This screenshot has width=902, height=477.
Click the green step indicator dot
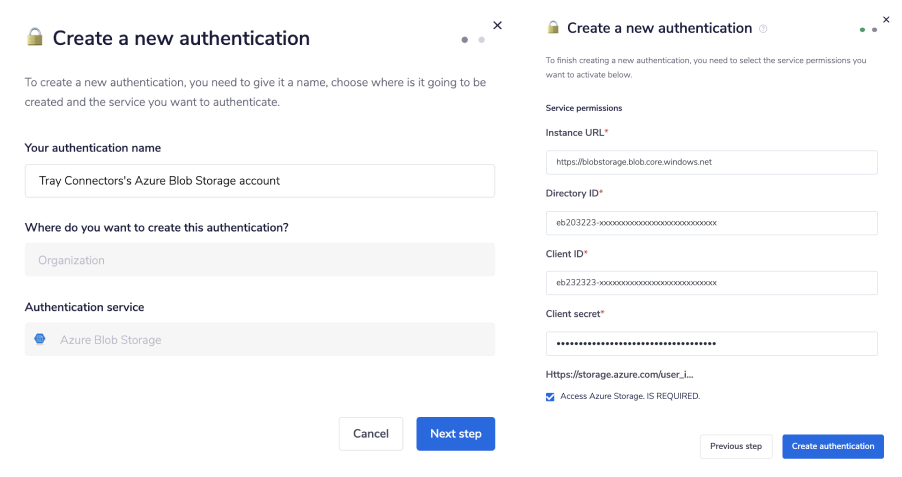[x=862, y=30]
